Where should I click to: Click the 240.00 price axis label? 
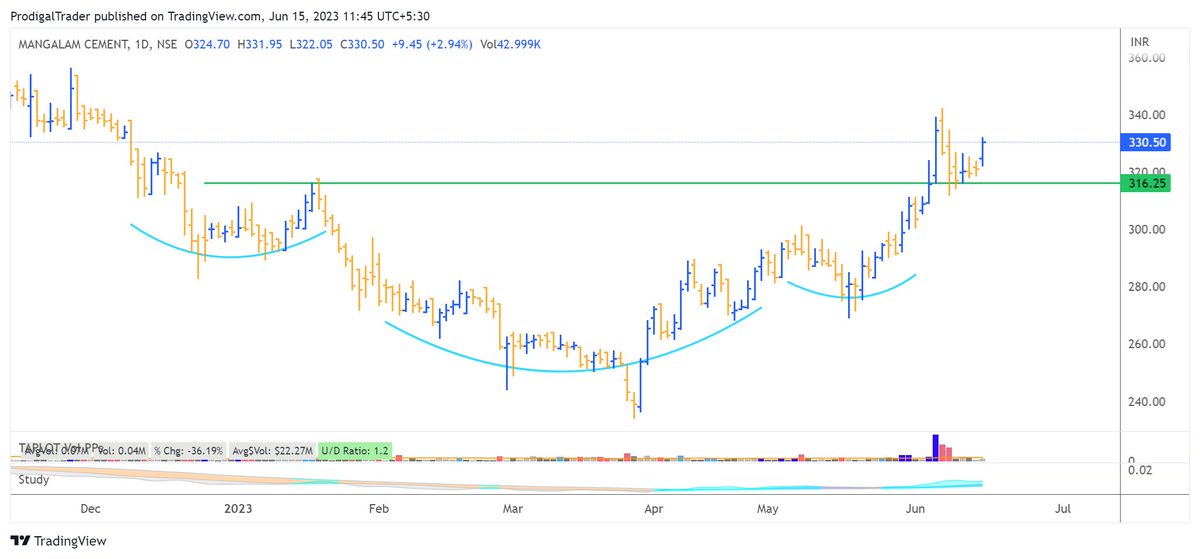1147,402
